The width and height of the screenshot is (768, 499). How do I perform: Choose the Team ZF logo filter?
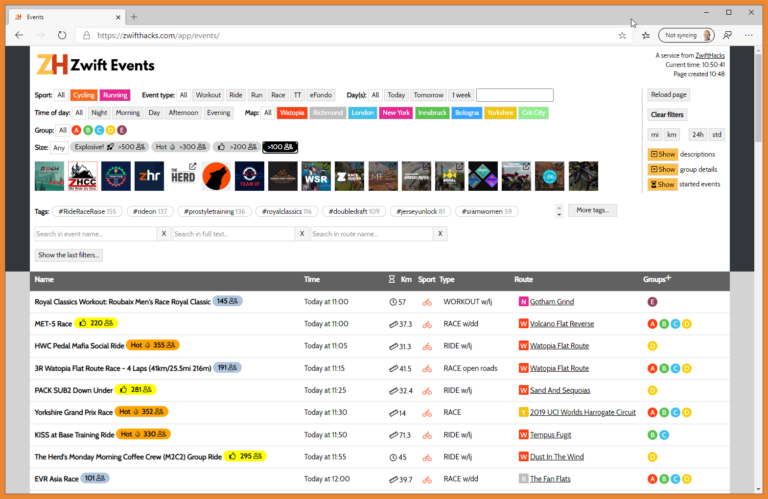249,176
